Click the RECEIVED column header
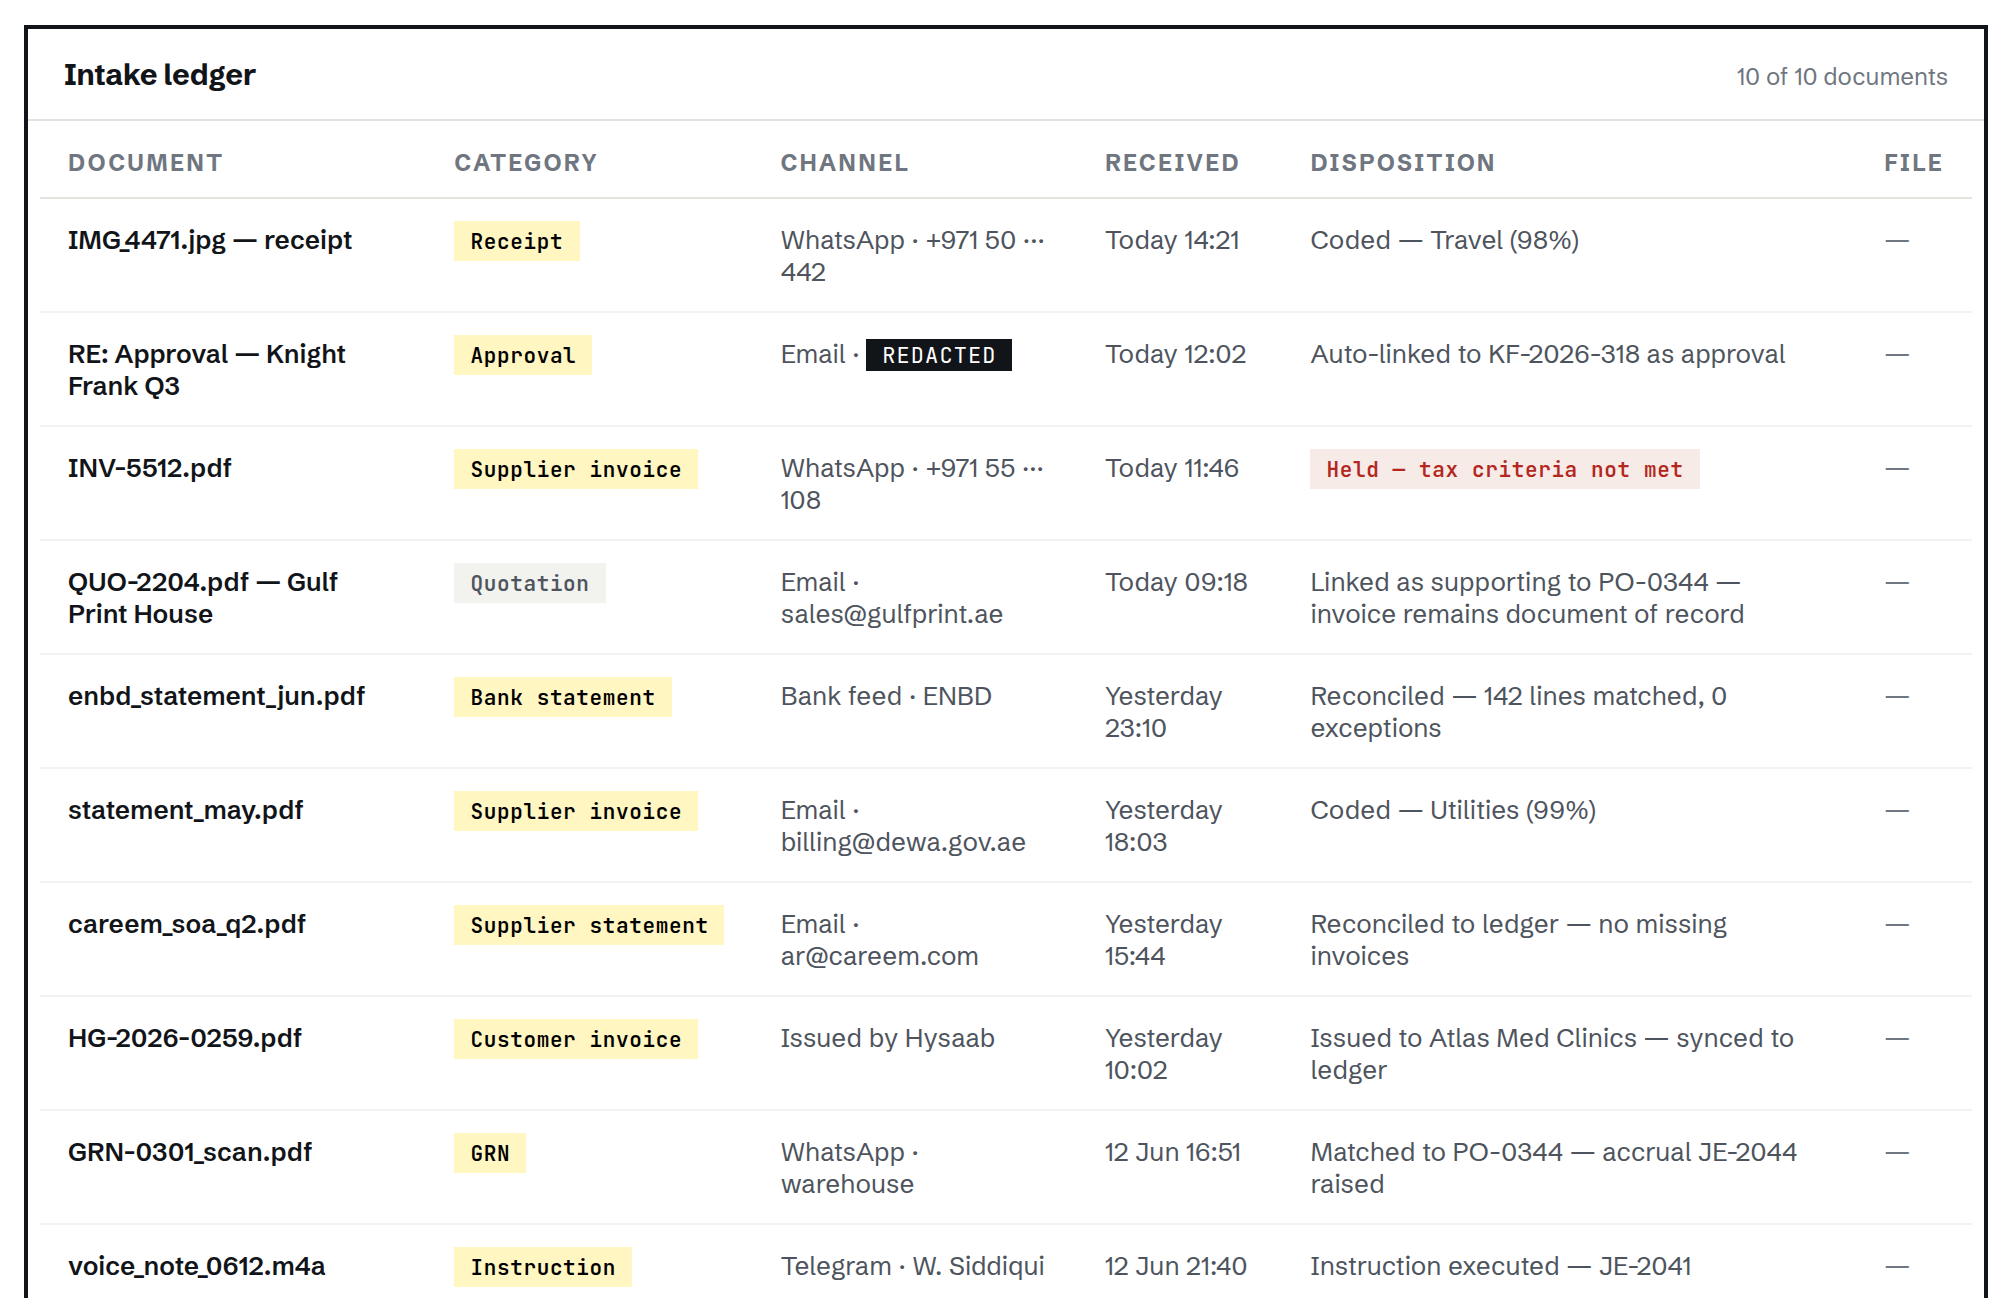The height and width of the screenshot is (1298, 2012). point(1171,163)
